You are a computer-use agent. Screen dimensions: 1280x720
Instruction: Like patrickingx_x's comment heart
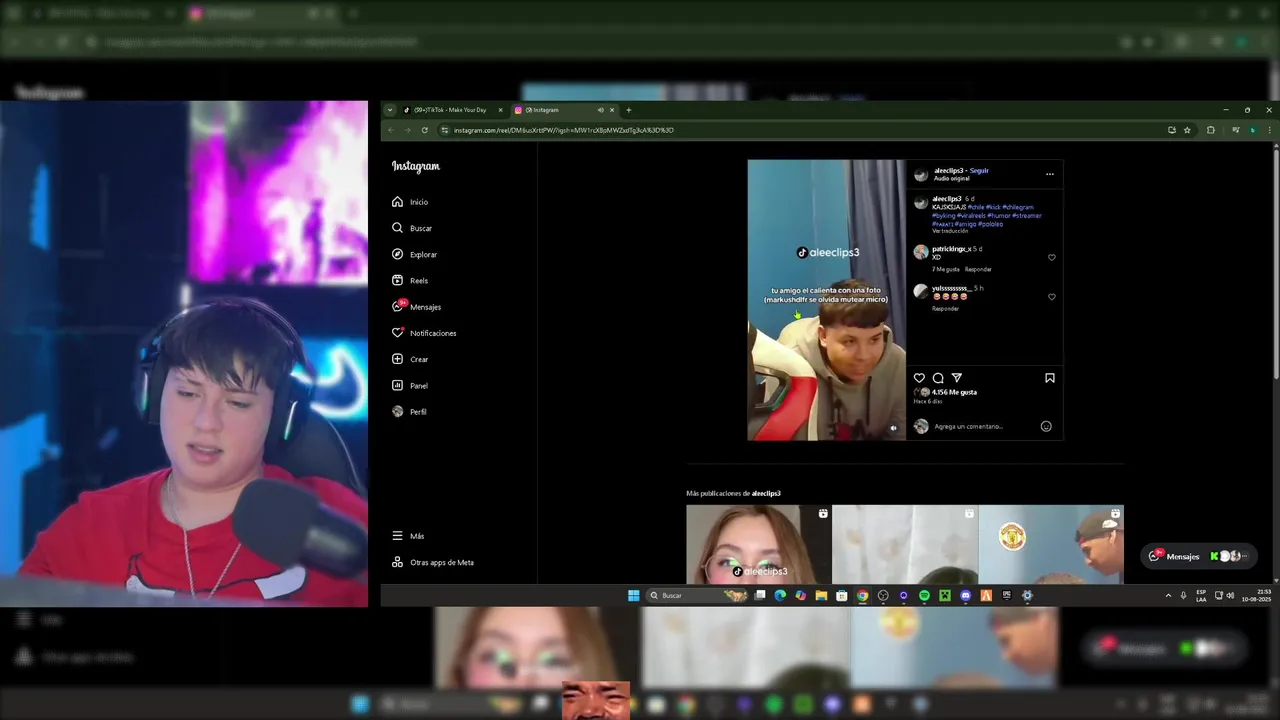(x=1051, y=257)
